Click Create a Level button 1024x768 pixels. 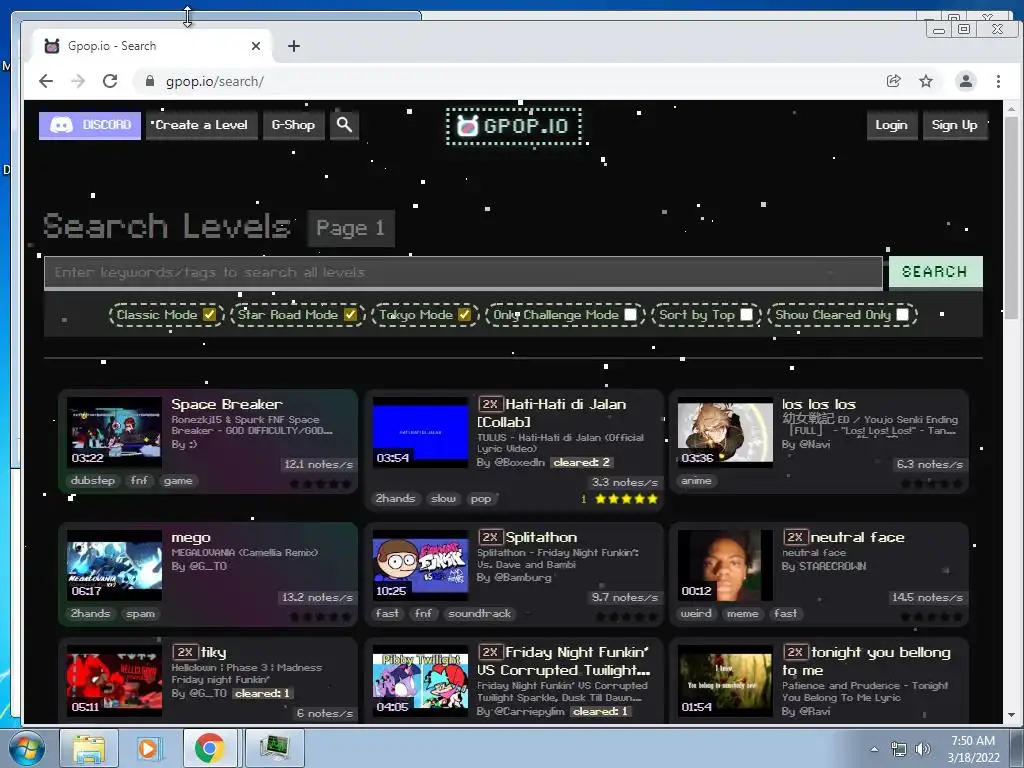click(201, 125)
